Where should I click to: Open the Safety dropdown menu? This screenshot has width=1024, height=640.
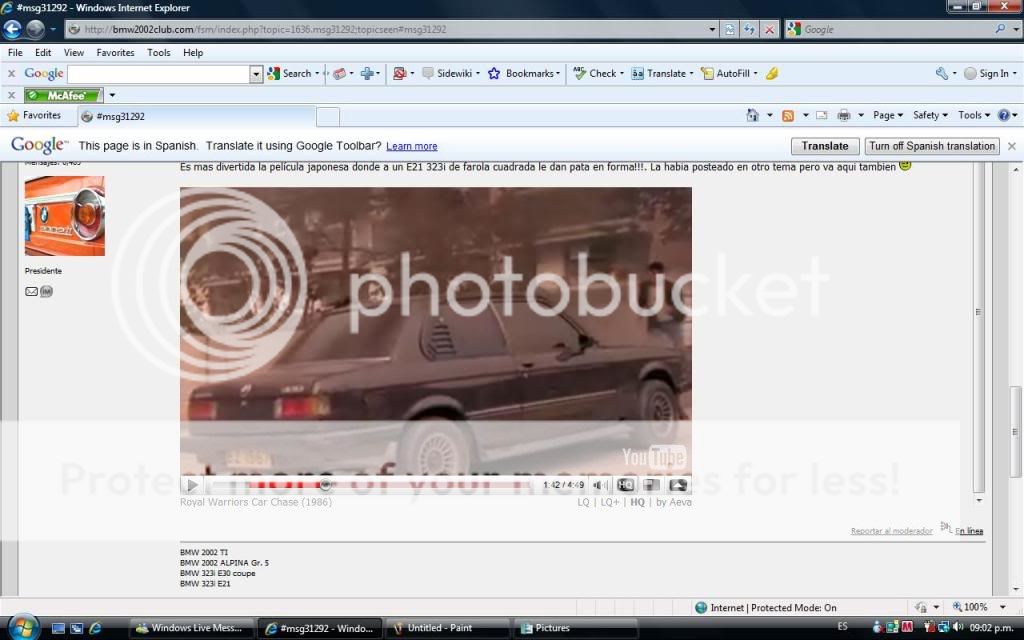(x=930, y=116)
